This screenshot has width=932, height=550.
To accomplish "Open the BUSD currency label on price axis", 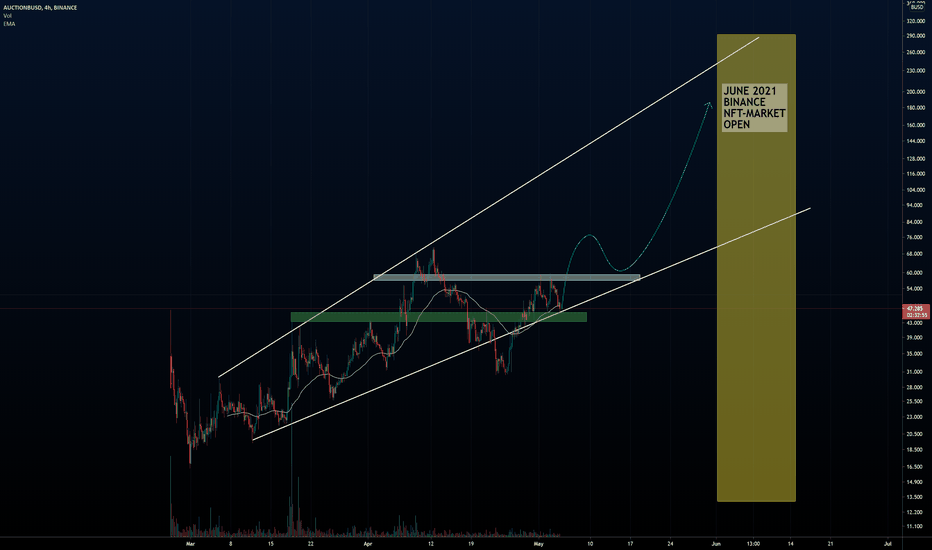I will point(917,7).
